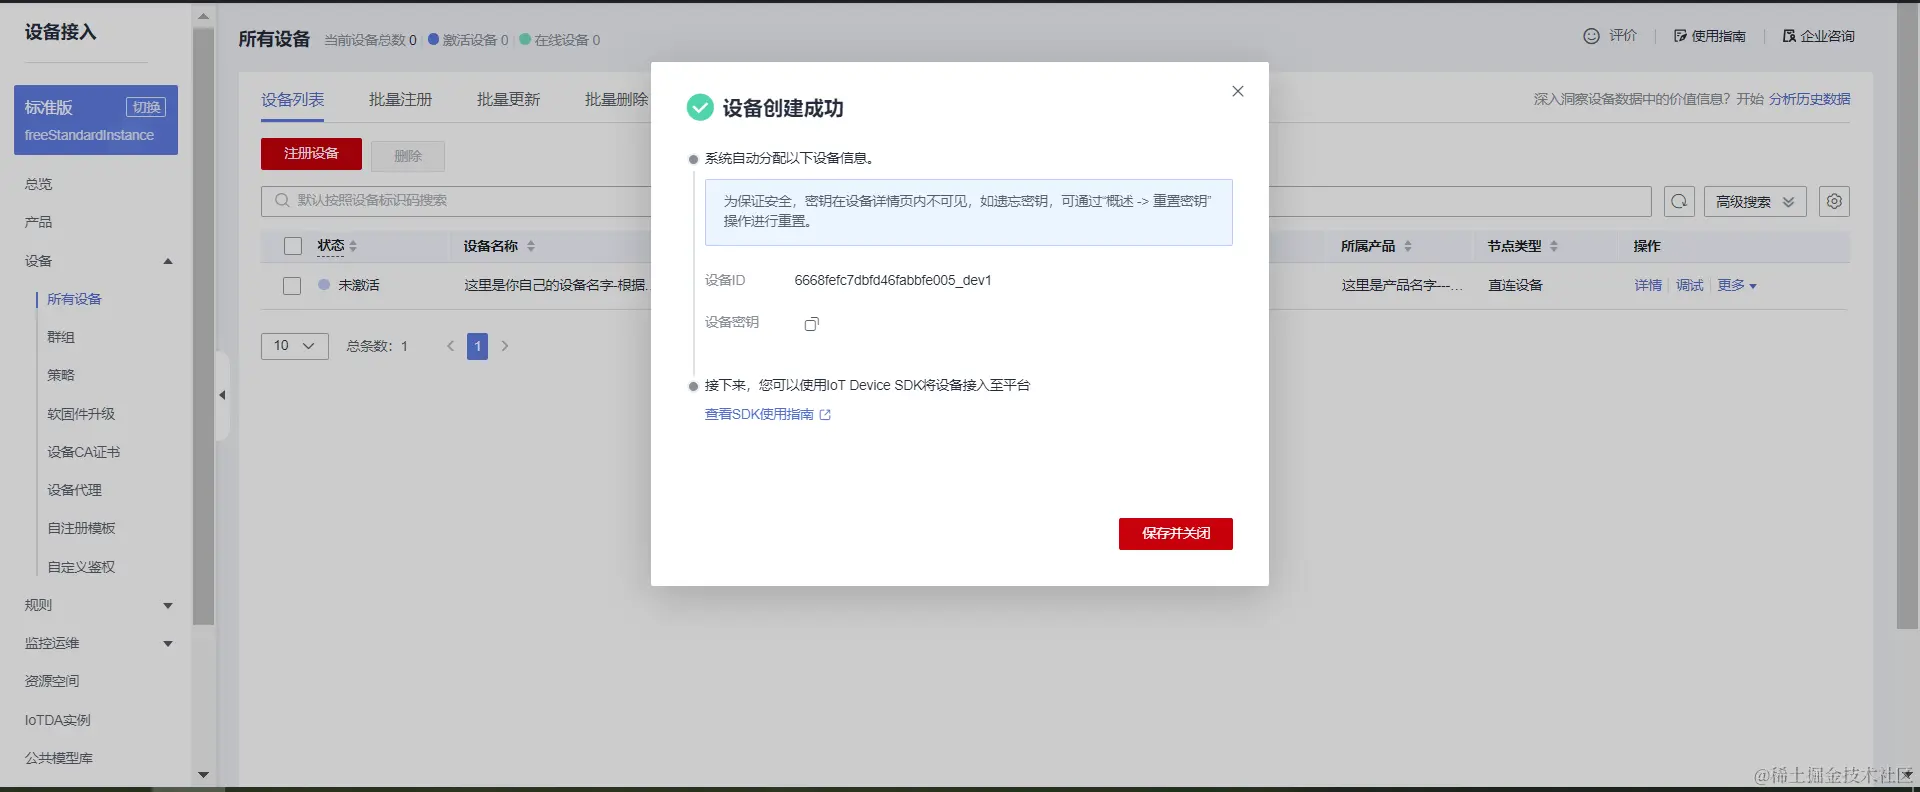Open the 查看SDK使用指南 link
The image size is (1920, 792).
pyautogui.click(x=759, y=415)
